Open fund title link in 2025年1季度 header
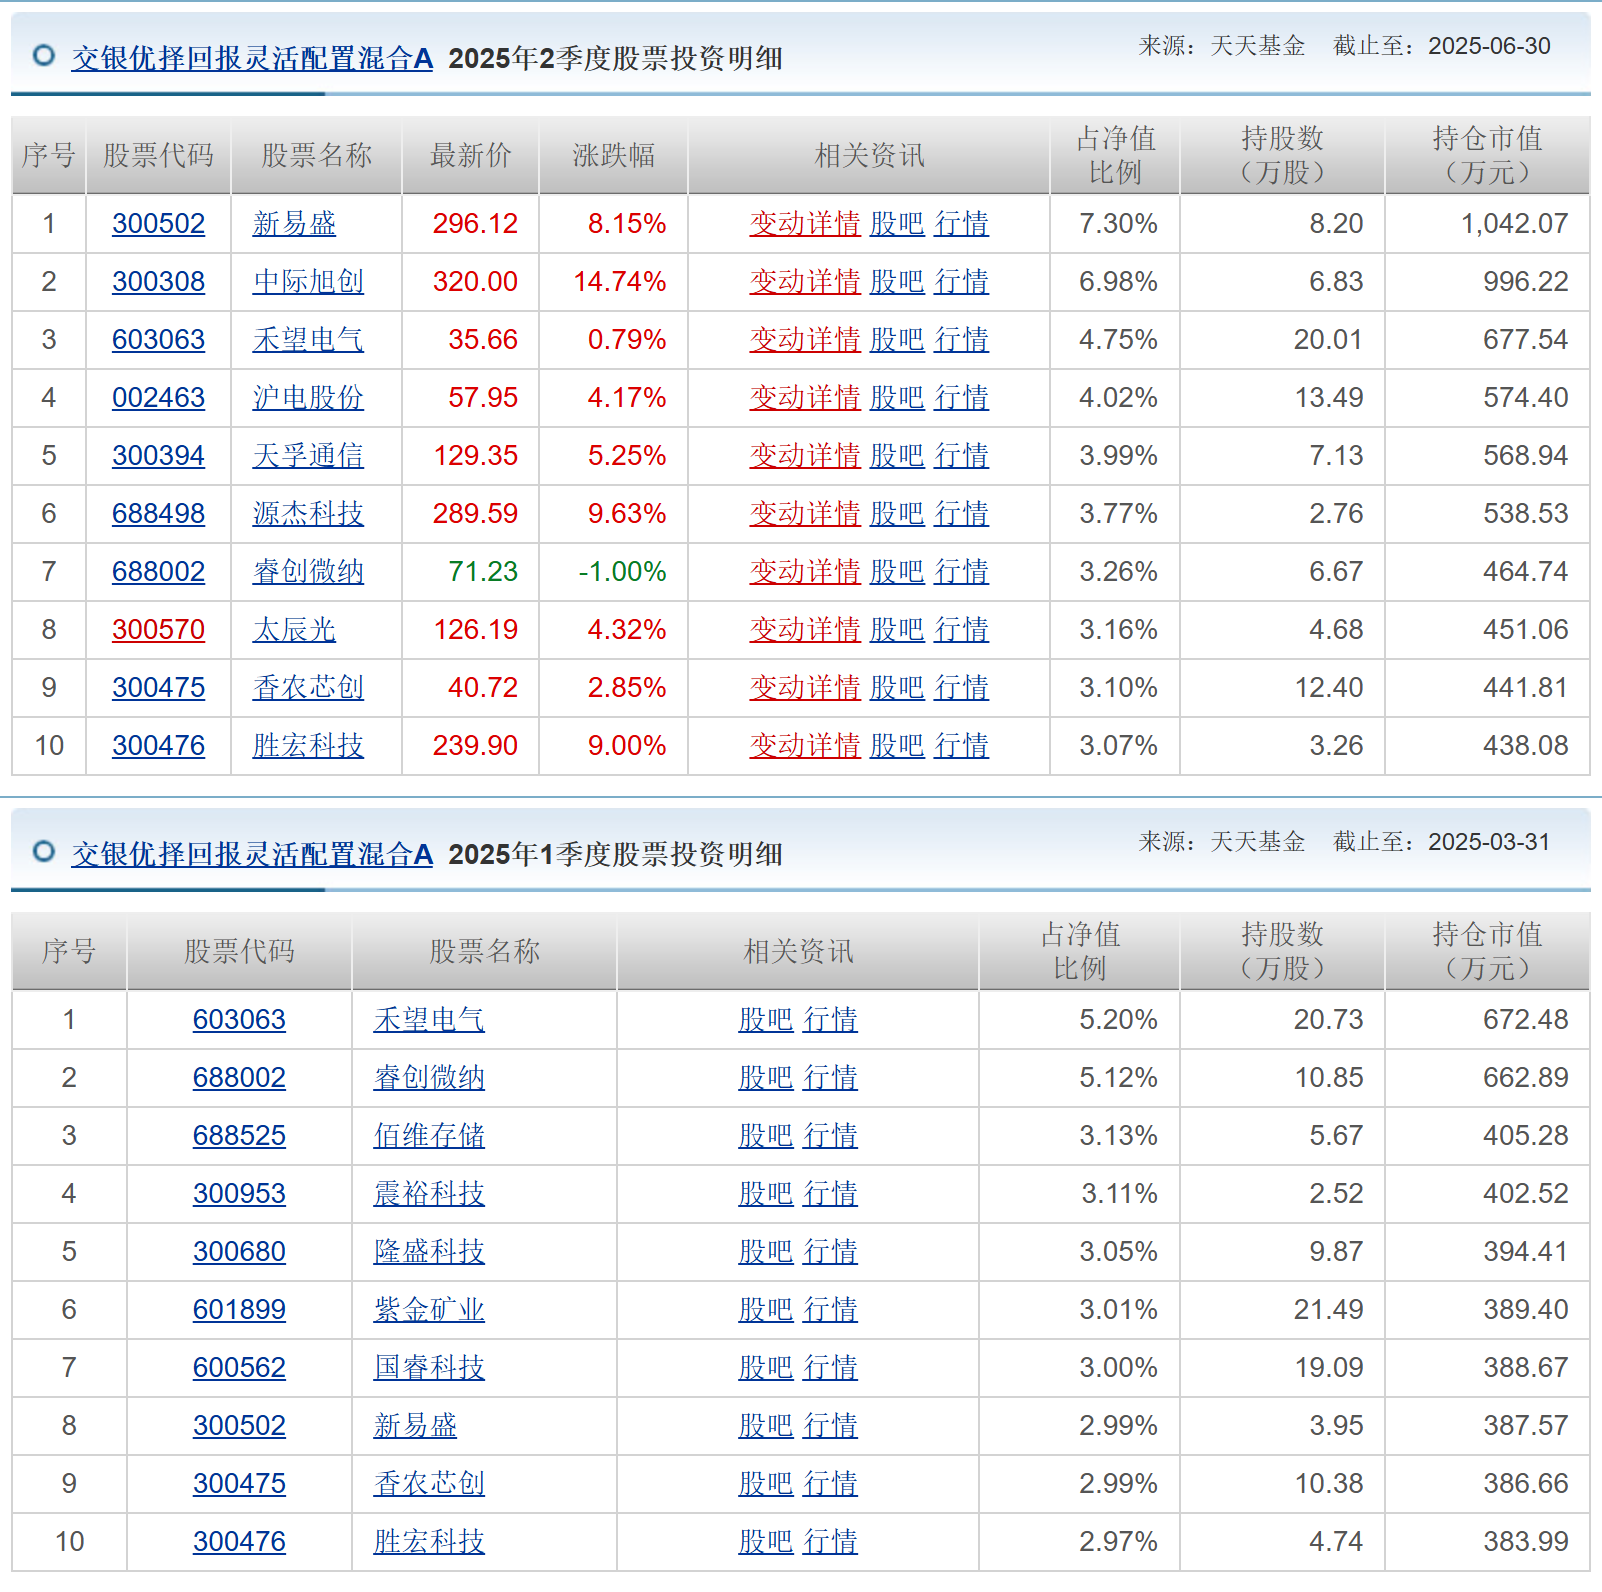The width and height of the screenshot is (1602, 1592). (x=252, y=855)
